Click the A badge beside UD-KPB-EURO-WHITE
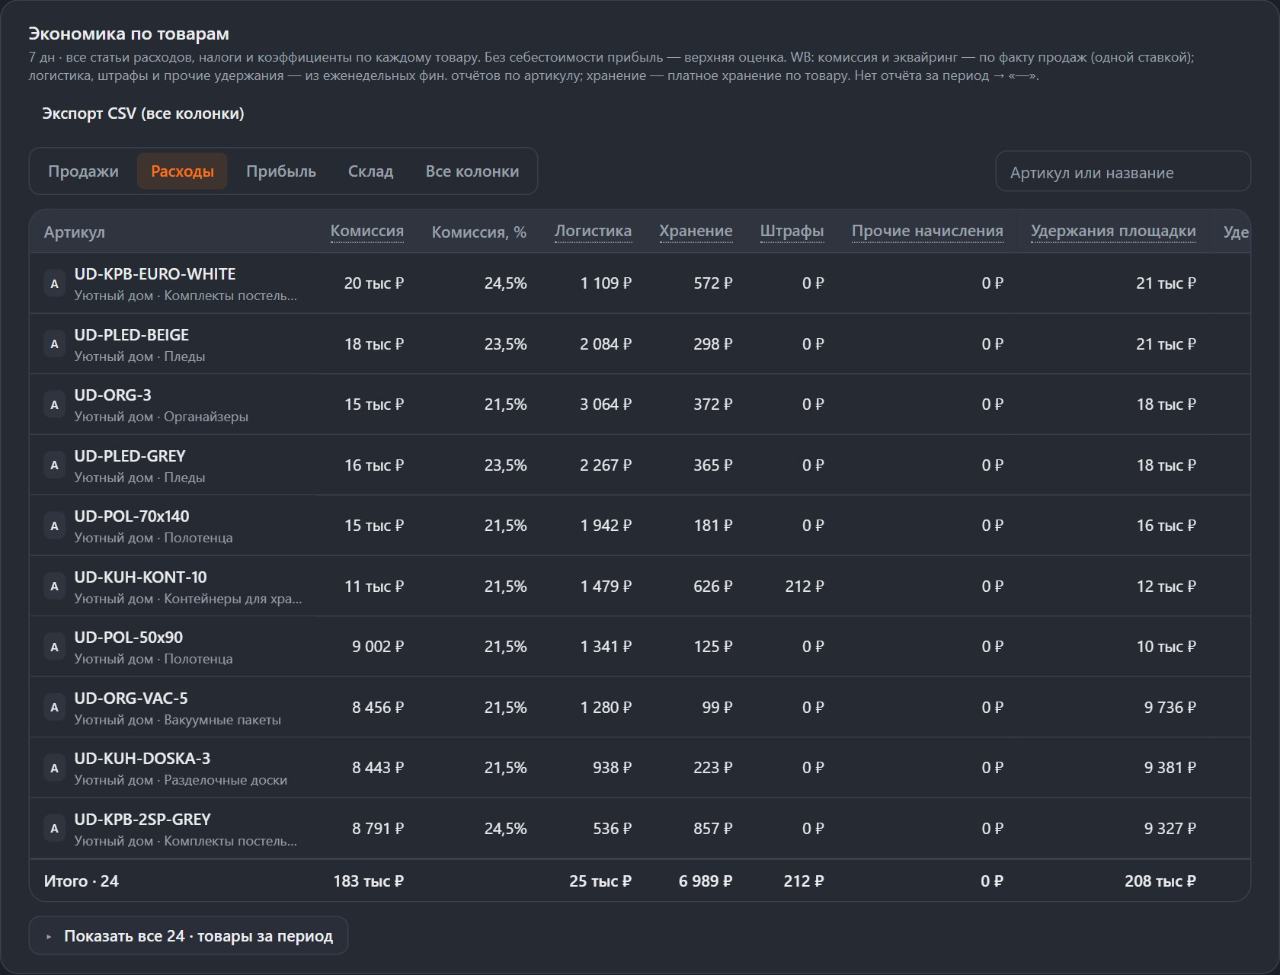Image resolution: width=1280 pixels, height=975 pixels. pos(54,284)
